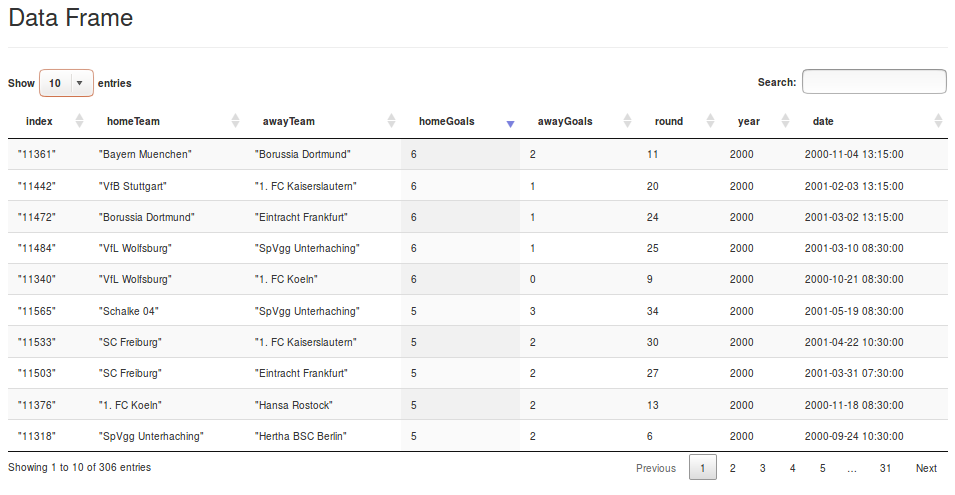The image size is (955, 495).
Task: Toggle the homeGoals descending sort arrow
Action: 510,124
